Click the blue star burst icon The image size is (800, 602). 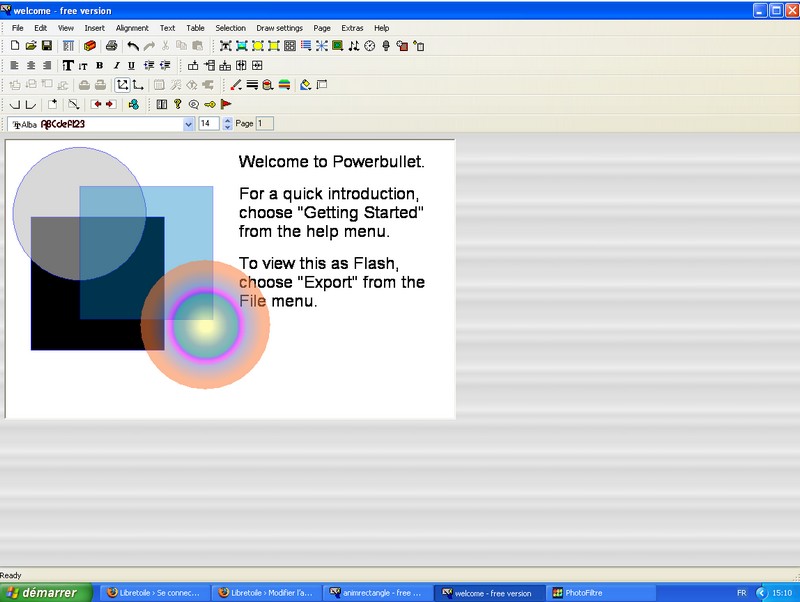pyautogui.click(x=321, y=46)
